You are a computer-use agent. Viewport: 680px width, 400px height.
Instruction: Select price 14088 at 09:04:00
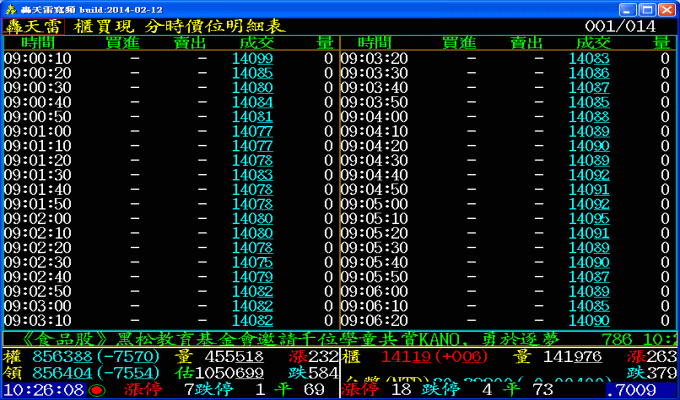(589, 117)
